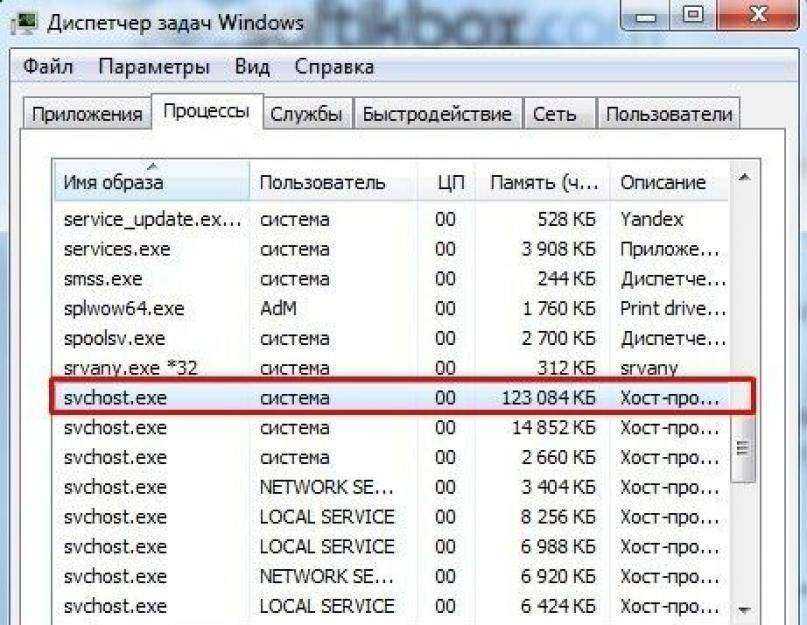Screen dimensions: 807x625
Task: Open the Вид menu
Action: coord(252,67)
